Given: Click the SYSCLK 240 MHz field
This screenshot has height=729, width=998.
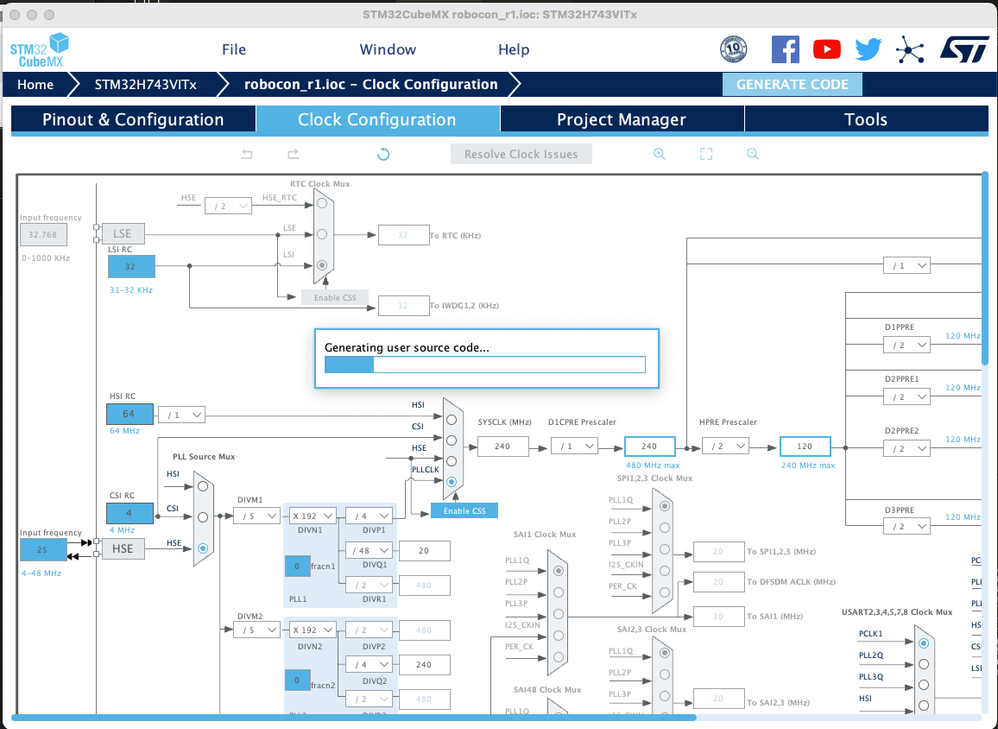Looking at the screenshot, I should pyautogui.click(x=503, y=446).
